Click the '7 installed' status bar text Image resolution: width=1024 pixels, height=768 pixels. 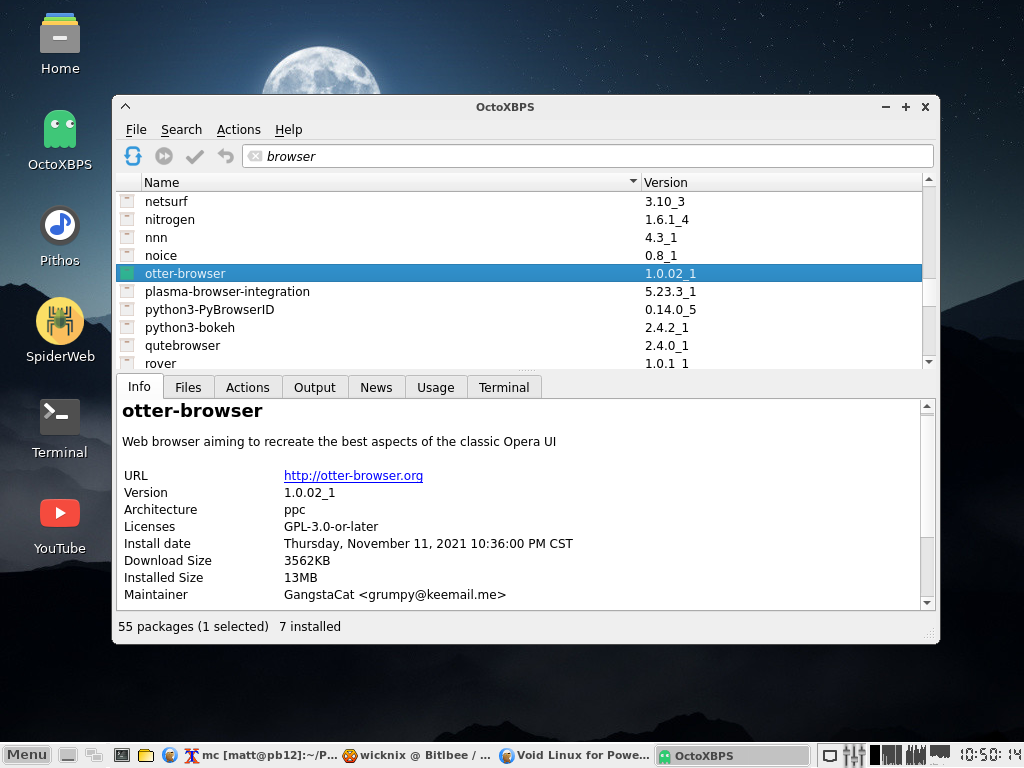310,626
